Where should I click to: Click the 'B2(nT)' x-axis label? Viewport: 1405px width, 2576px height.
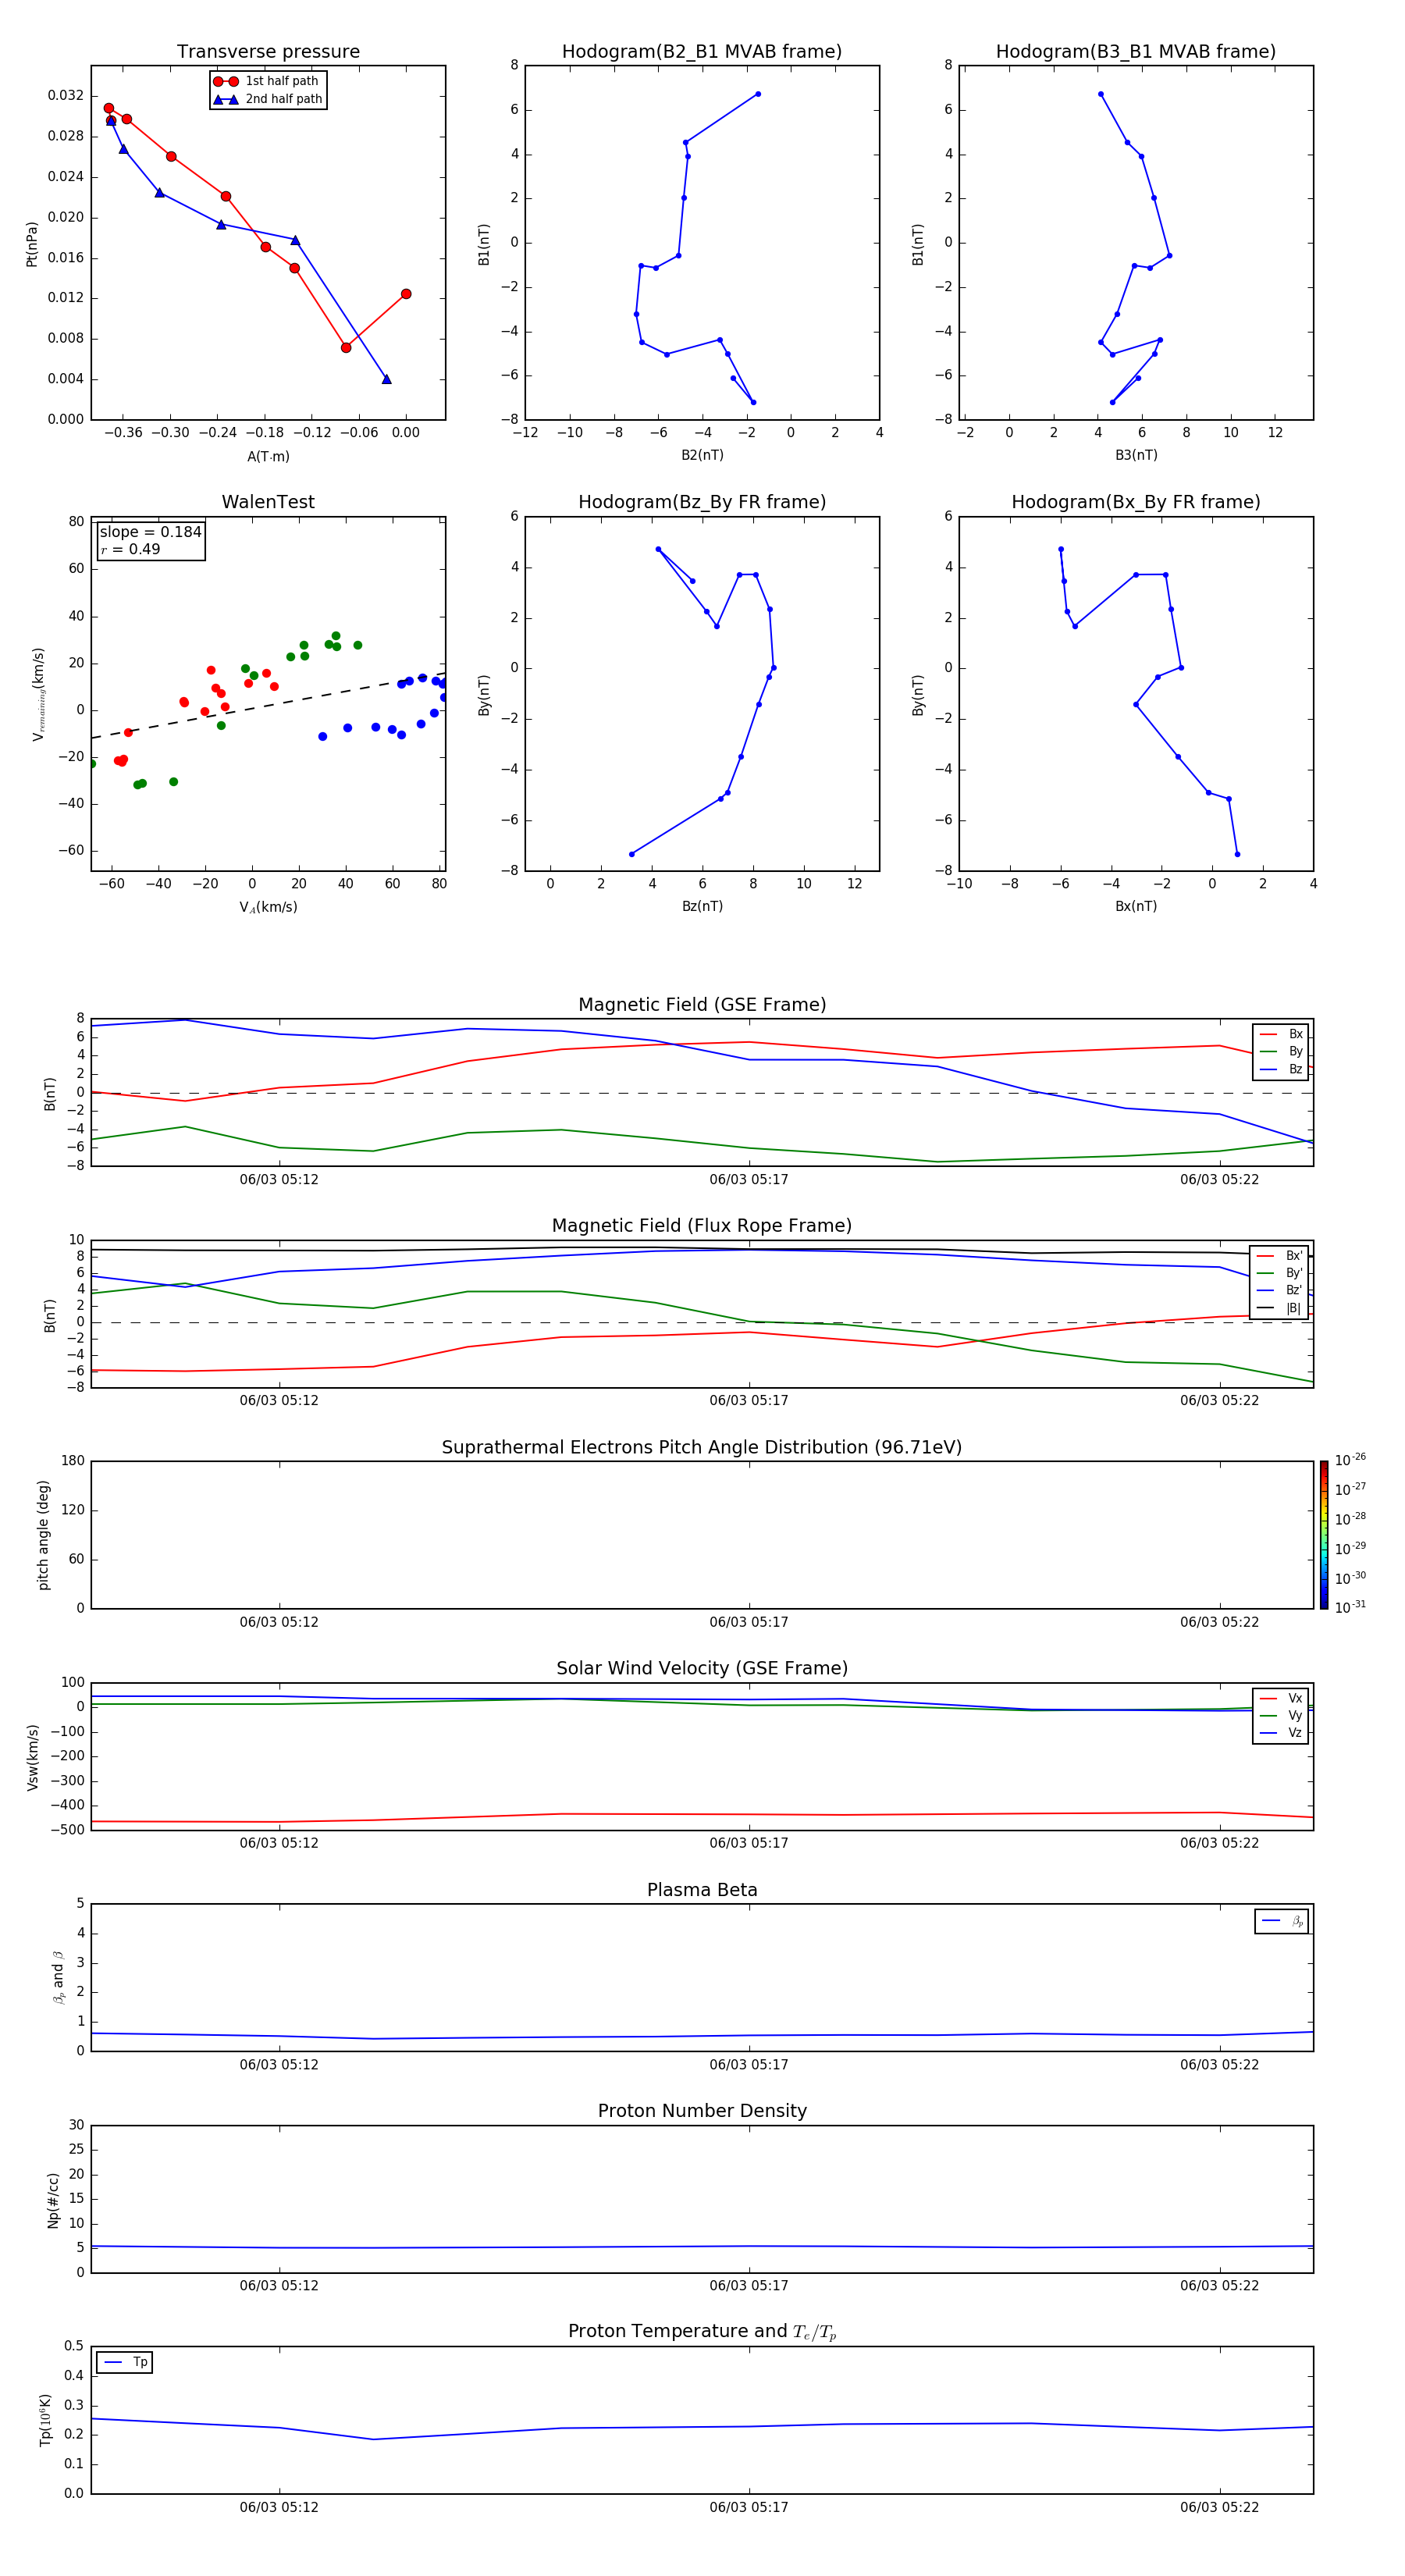(702, 455)
